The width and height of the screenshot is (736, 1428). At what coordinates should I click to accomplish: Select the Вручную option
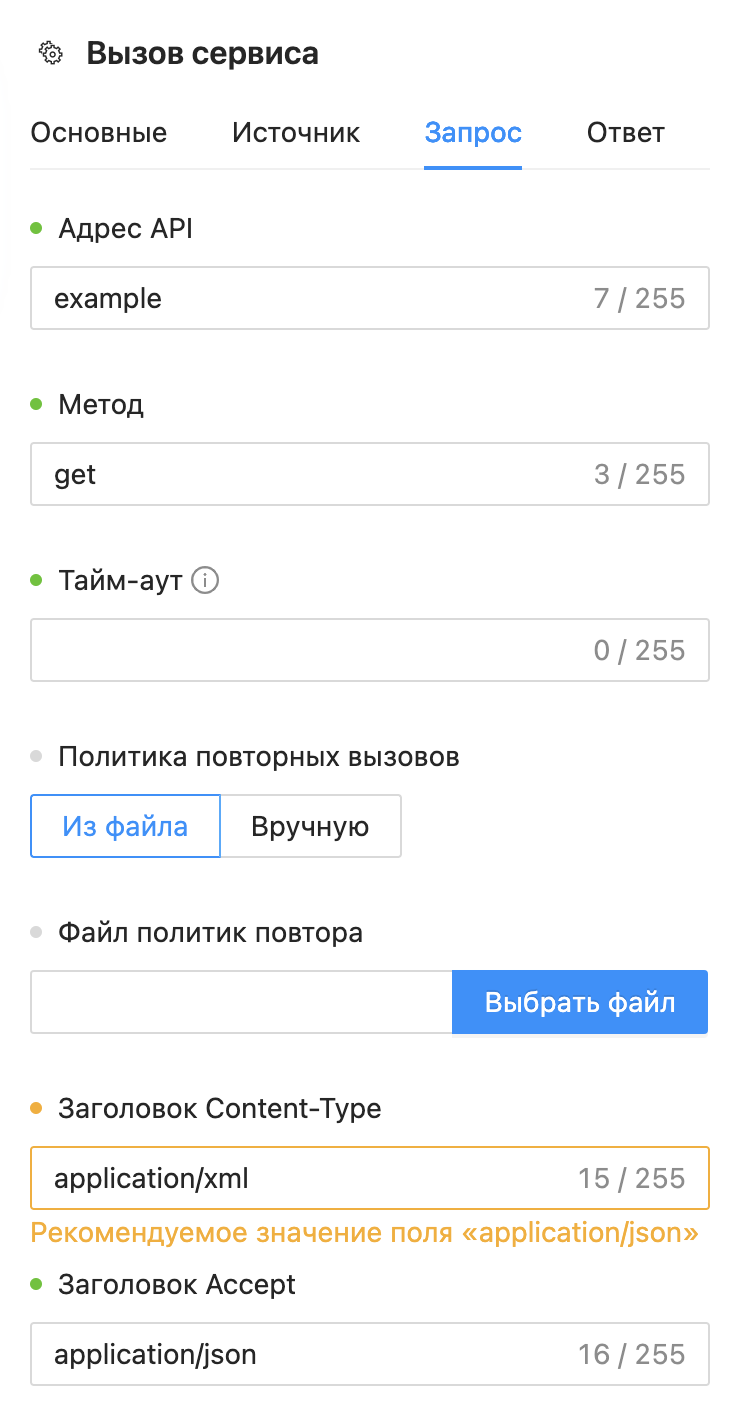point(311,826)
